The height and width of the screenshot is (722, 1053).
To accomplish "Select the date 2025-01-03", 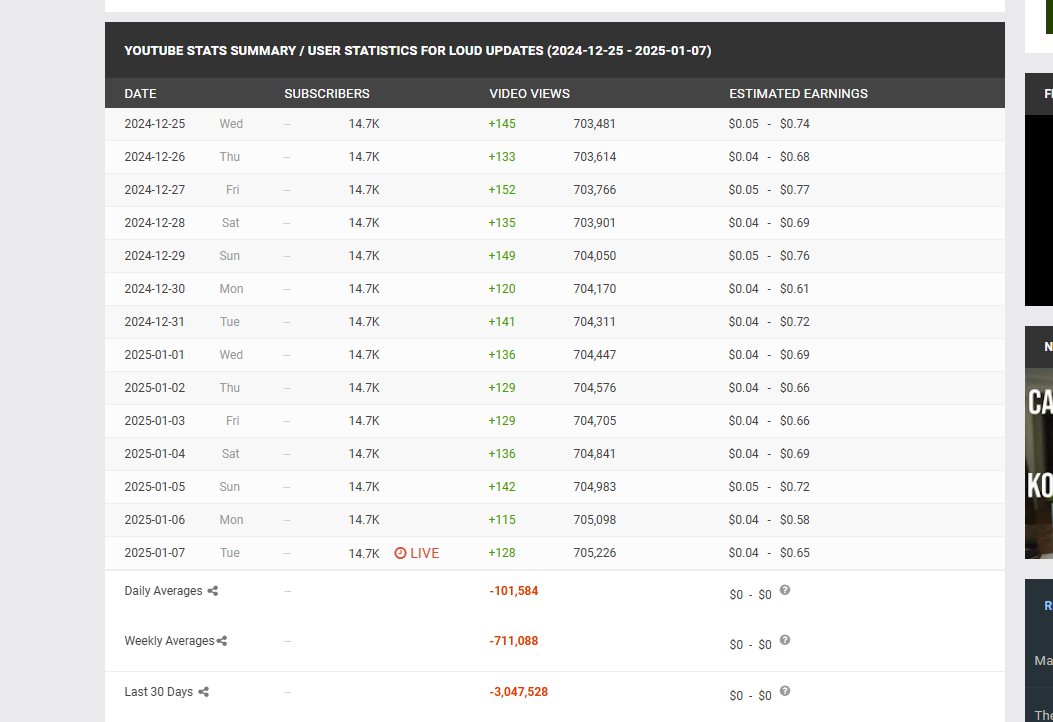I will pyautogui.click(x=154, y=420).
